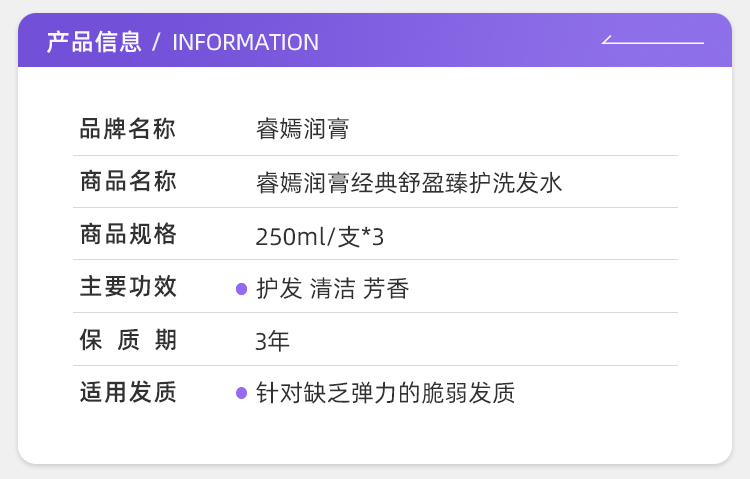The width and height of the screenshot is (750, 479).
Task: Click the 保质期 label
Action: (x=128, y=340)
